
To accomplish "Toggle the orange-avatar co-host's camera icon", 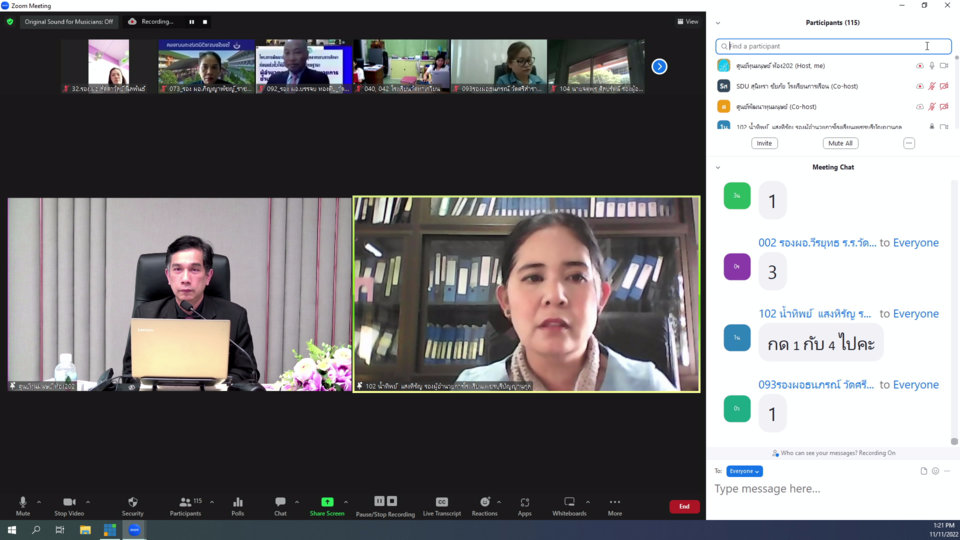I will point(944,107).
